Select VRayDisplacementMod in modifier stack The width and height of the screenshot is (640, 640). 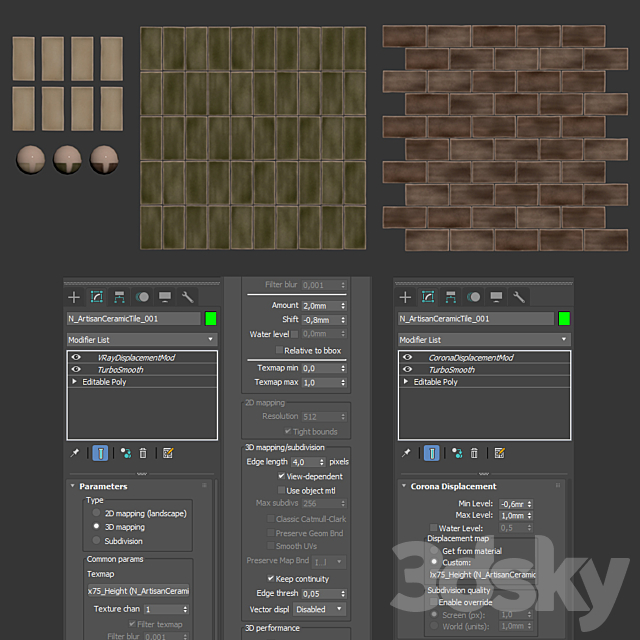(x=136, y=358)
